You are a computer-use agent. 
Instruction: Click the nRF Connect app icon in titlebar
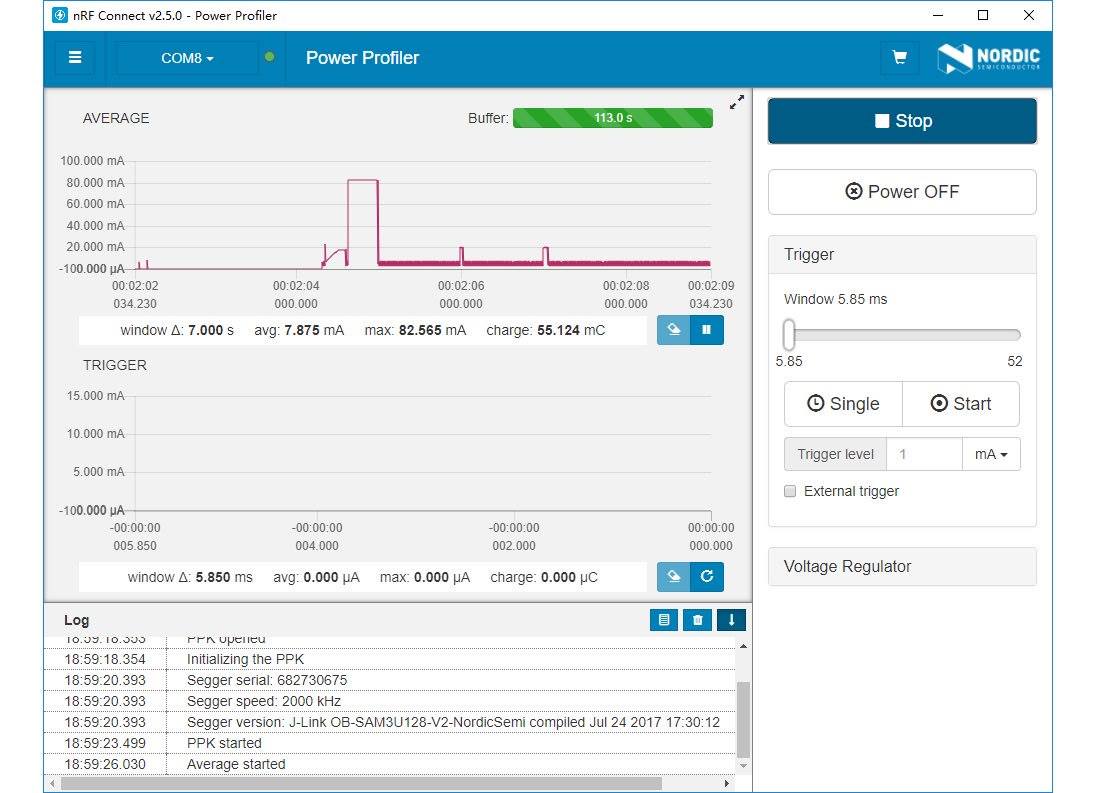point(60,15)
